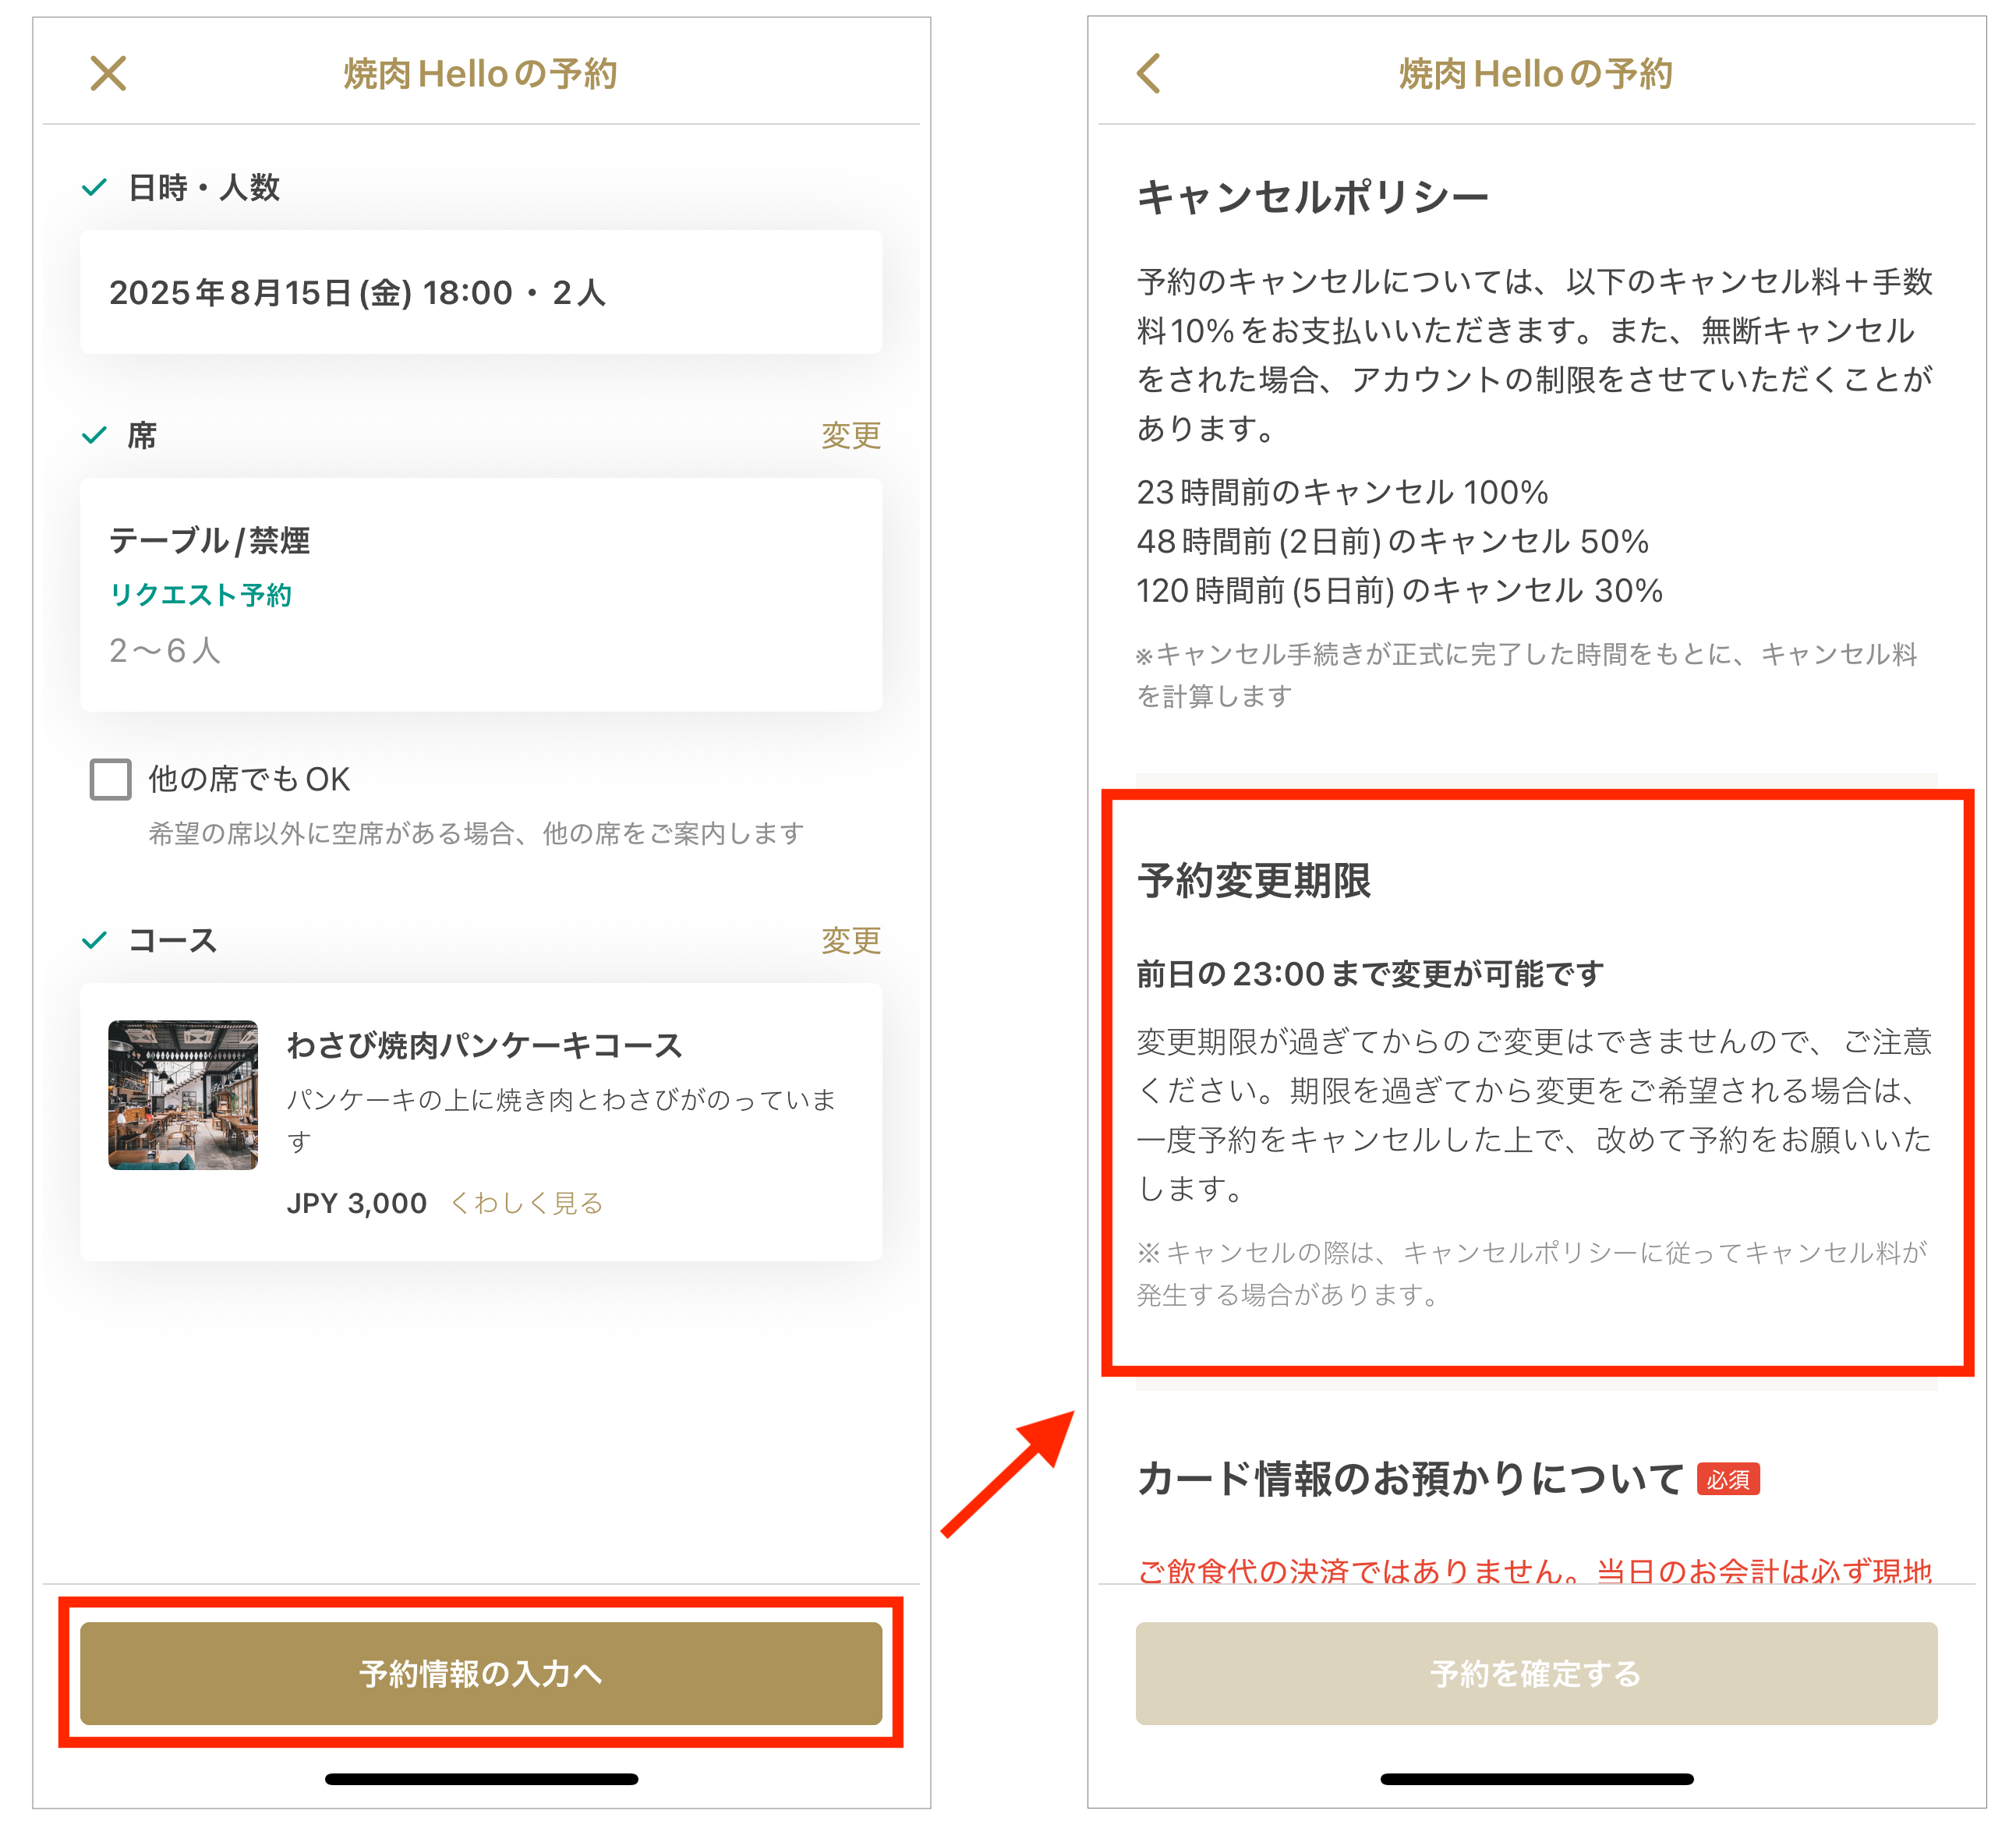Click the リクエスト予約 green label
This screenshot has height=1821, width=2016.
[200, 595]
